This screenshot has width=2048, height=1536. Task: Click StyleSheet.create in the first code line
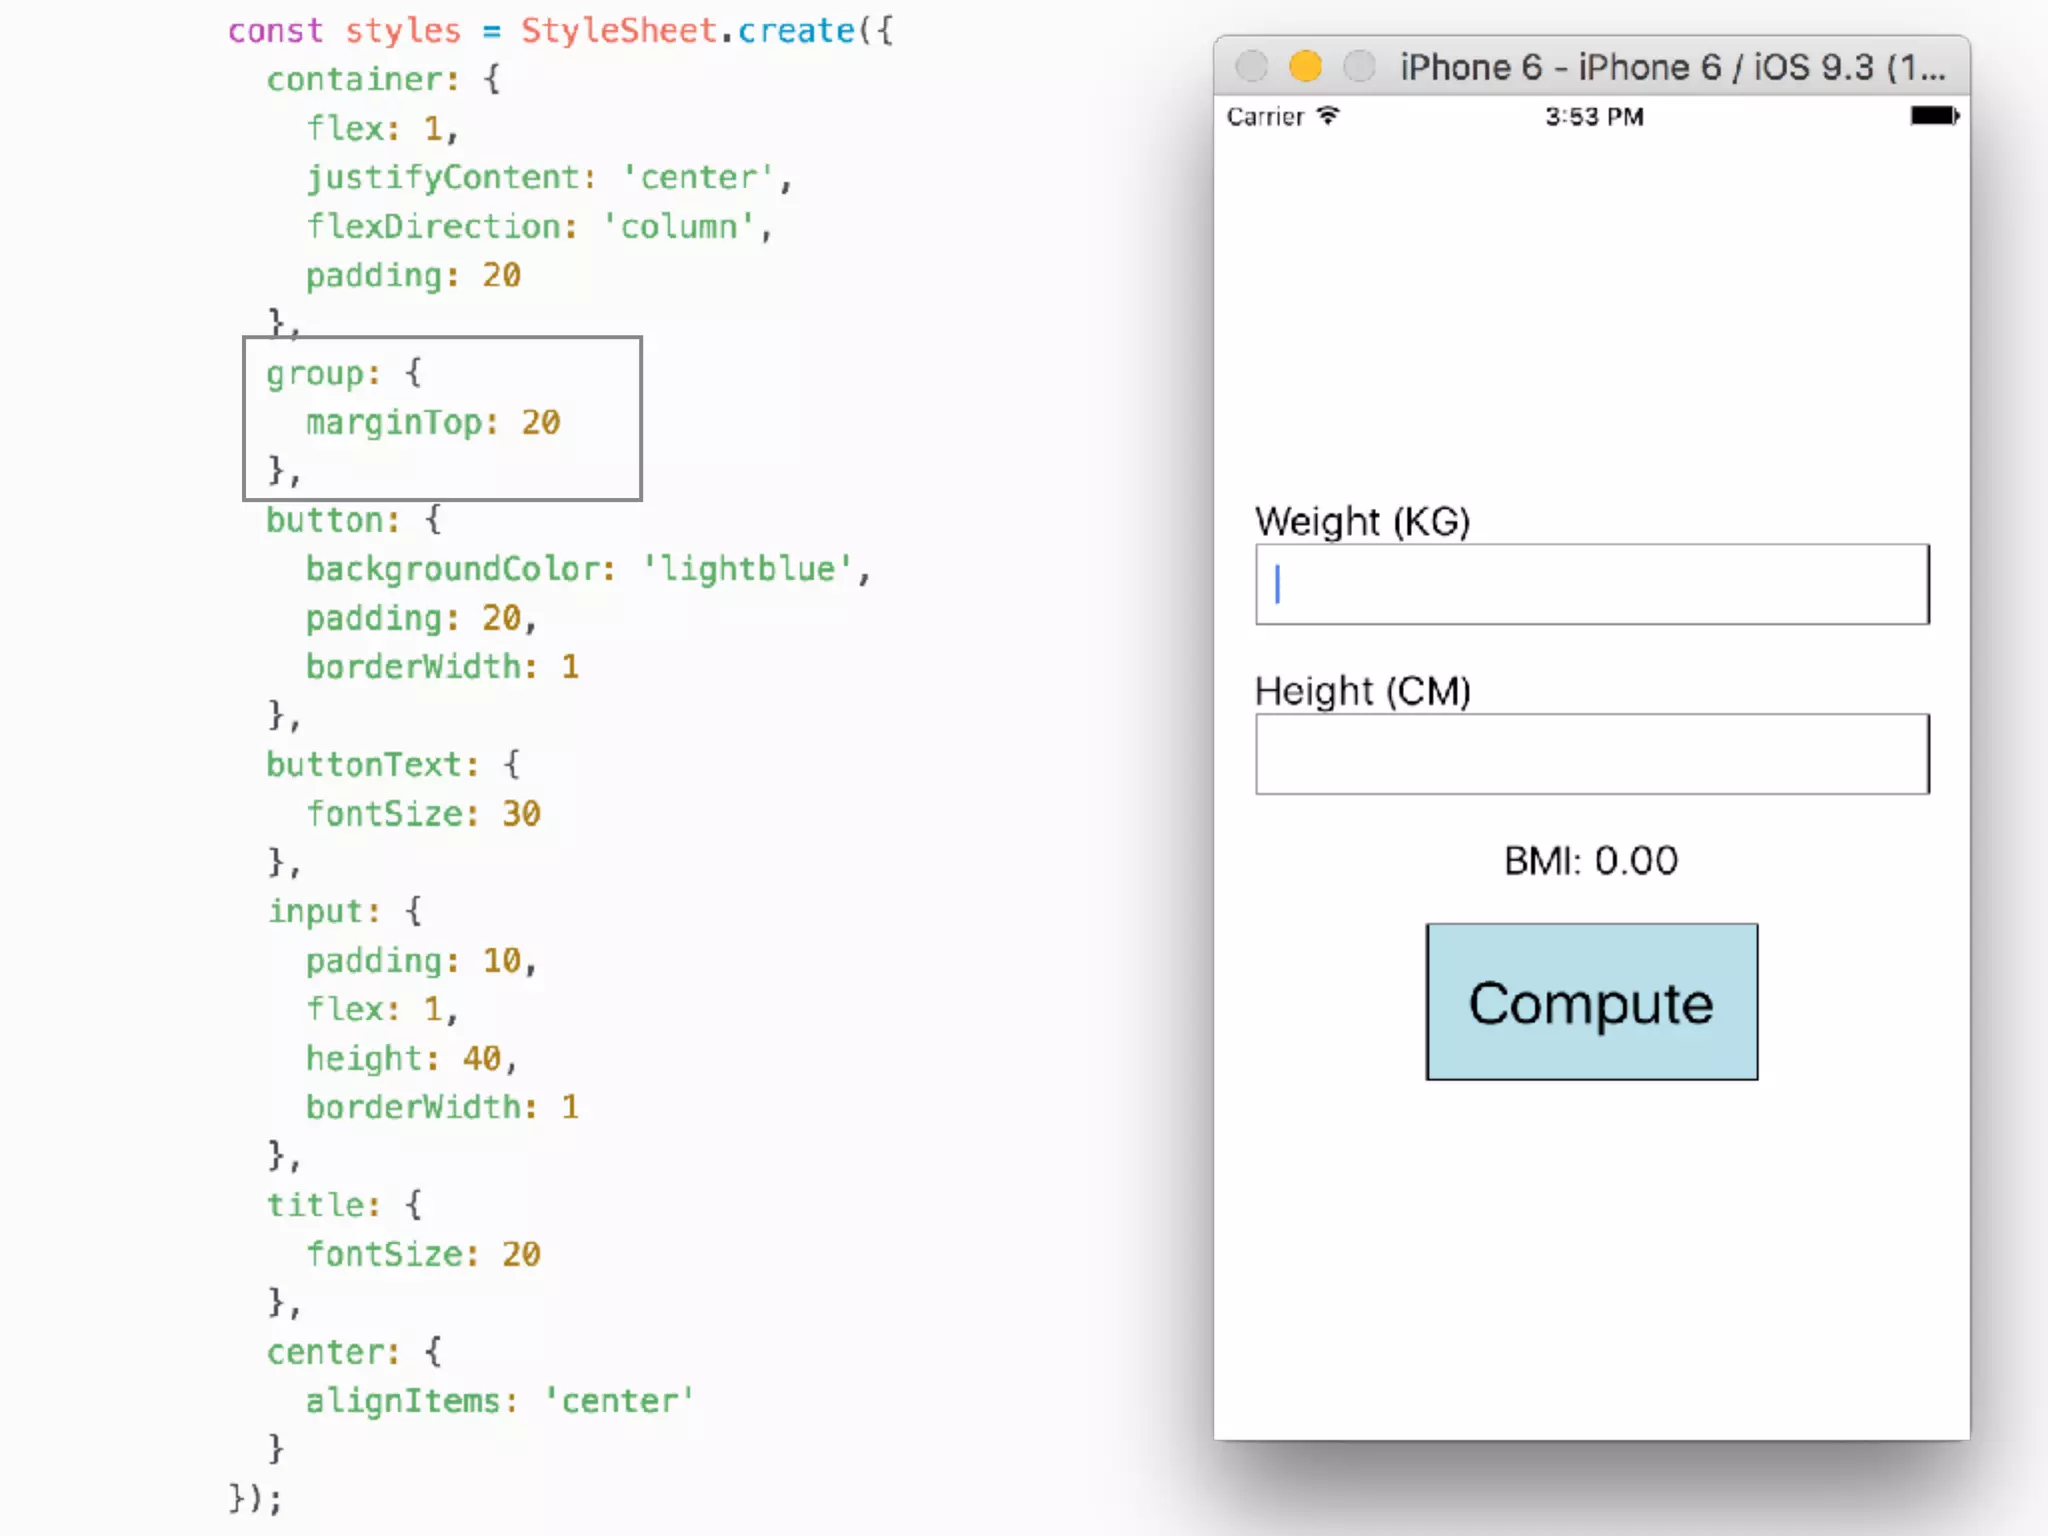click(688, 30)
